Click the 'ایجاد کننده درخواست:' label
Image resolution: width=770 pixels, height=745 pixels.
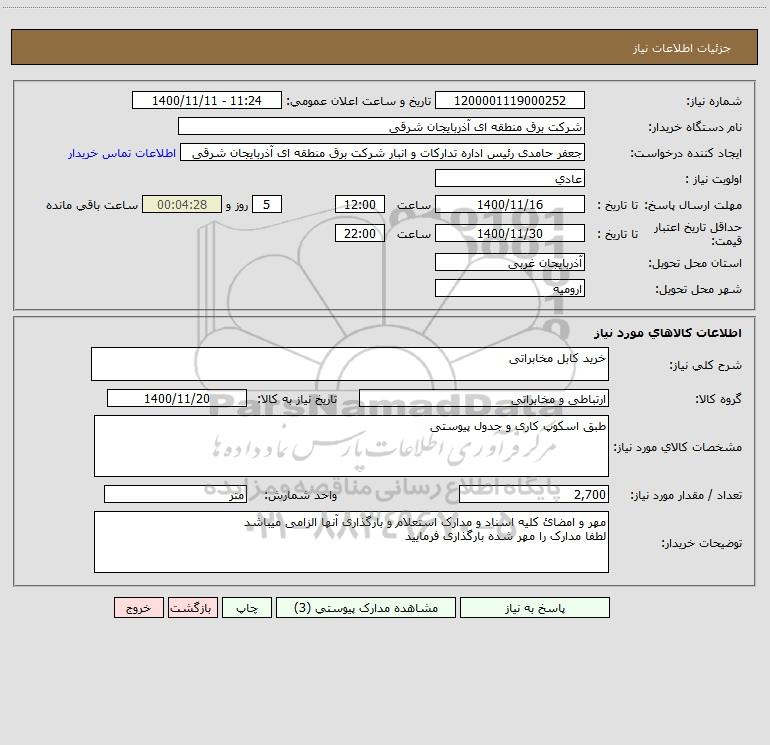pos(686,153)
